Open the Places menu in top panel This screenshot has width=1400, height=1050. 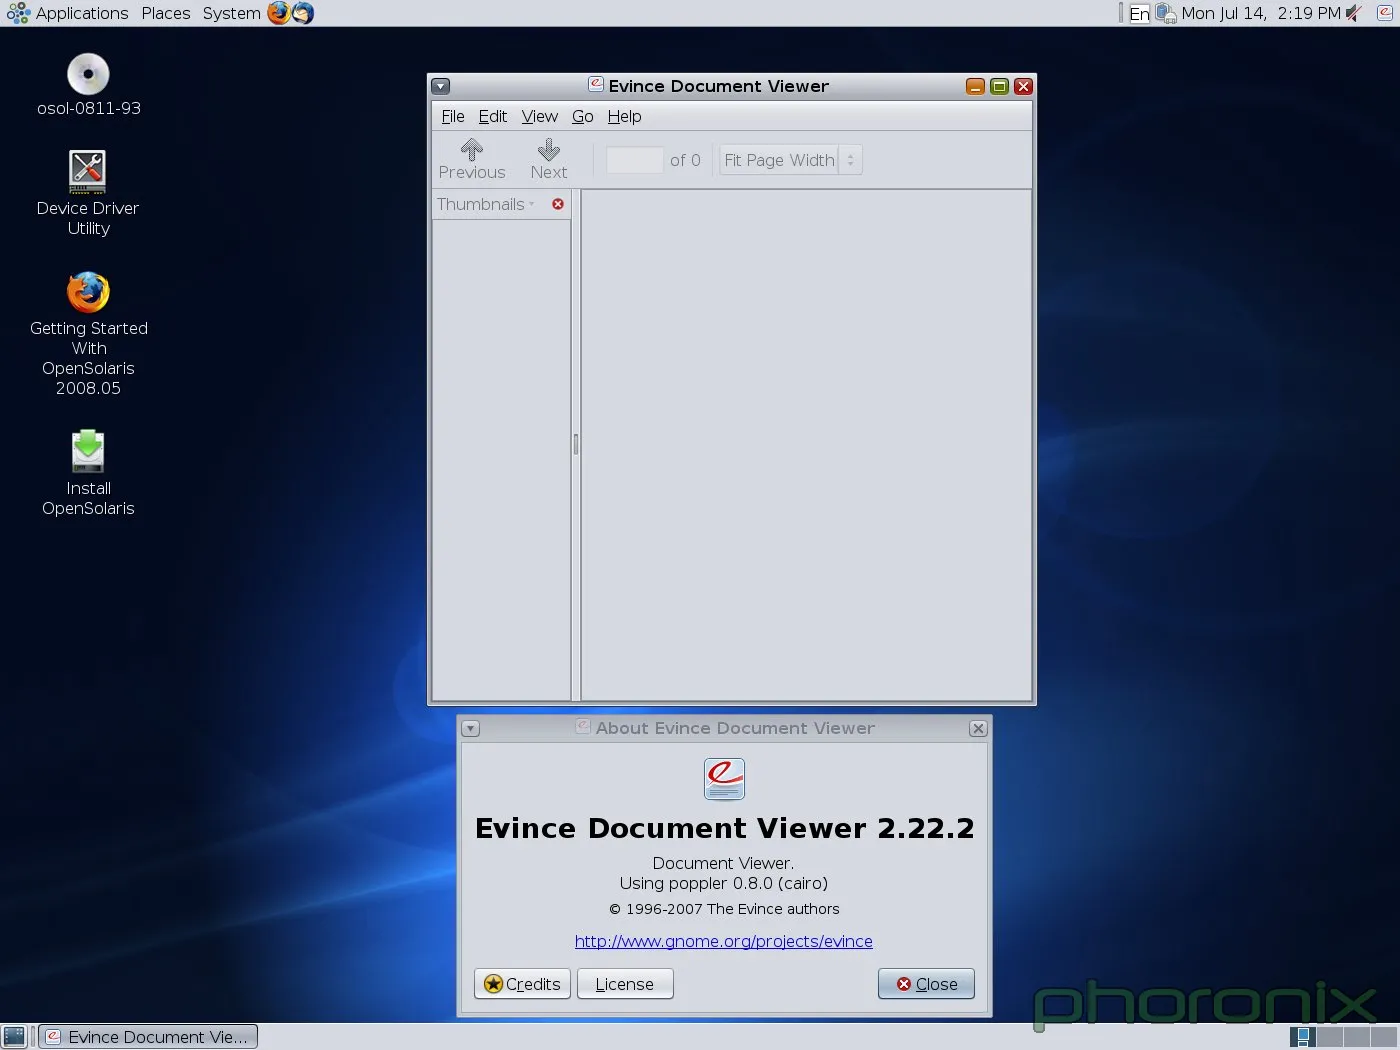166,13
